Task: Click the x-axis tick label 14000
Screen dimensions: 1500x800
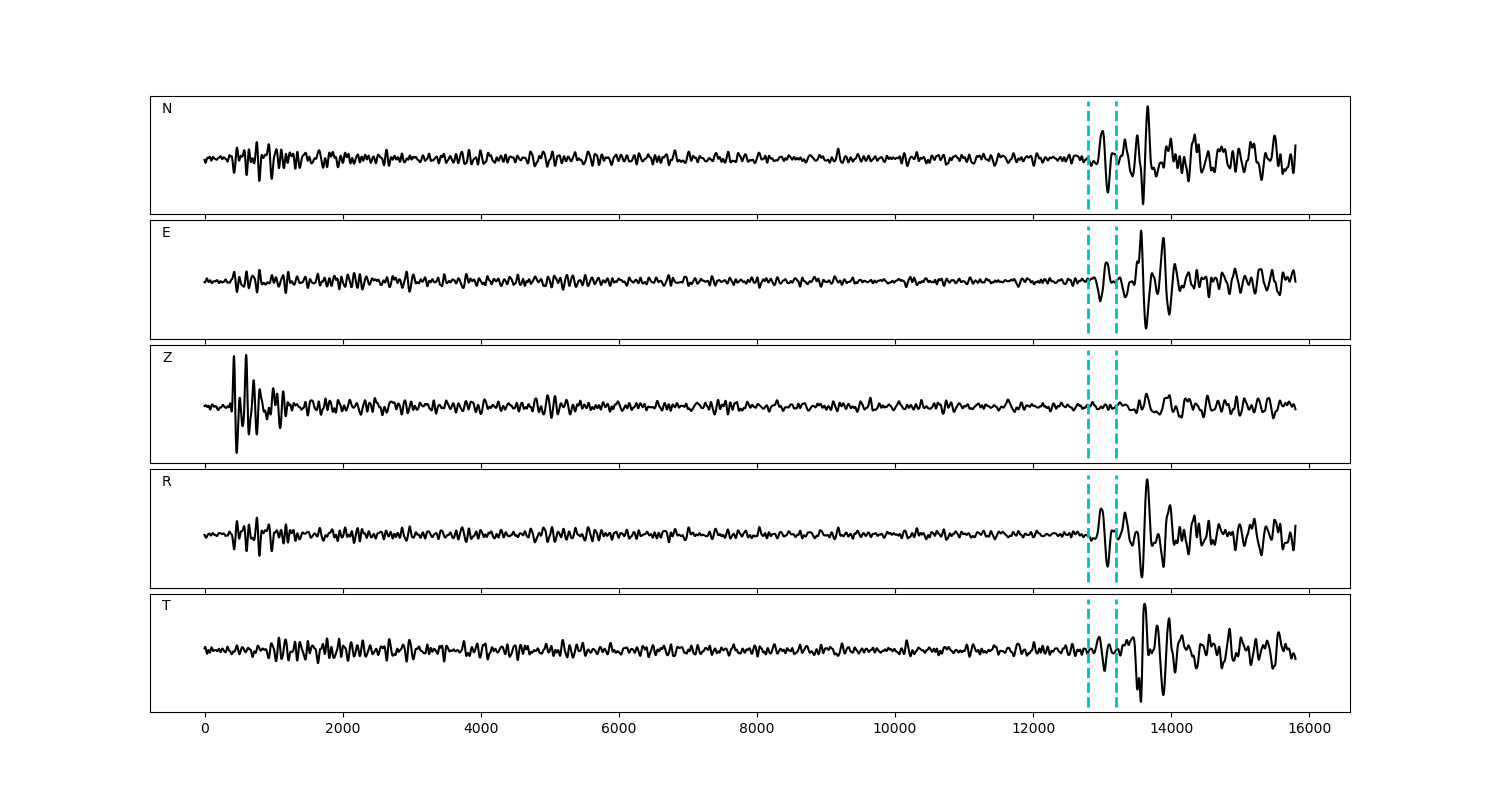Action: click(1171, 729)
